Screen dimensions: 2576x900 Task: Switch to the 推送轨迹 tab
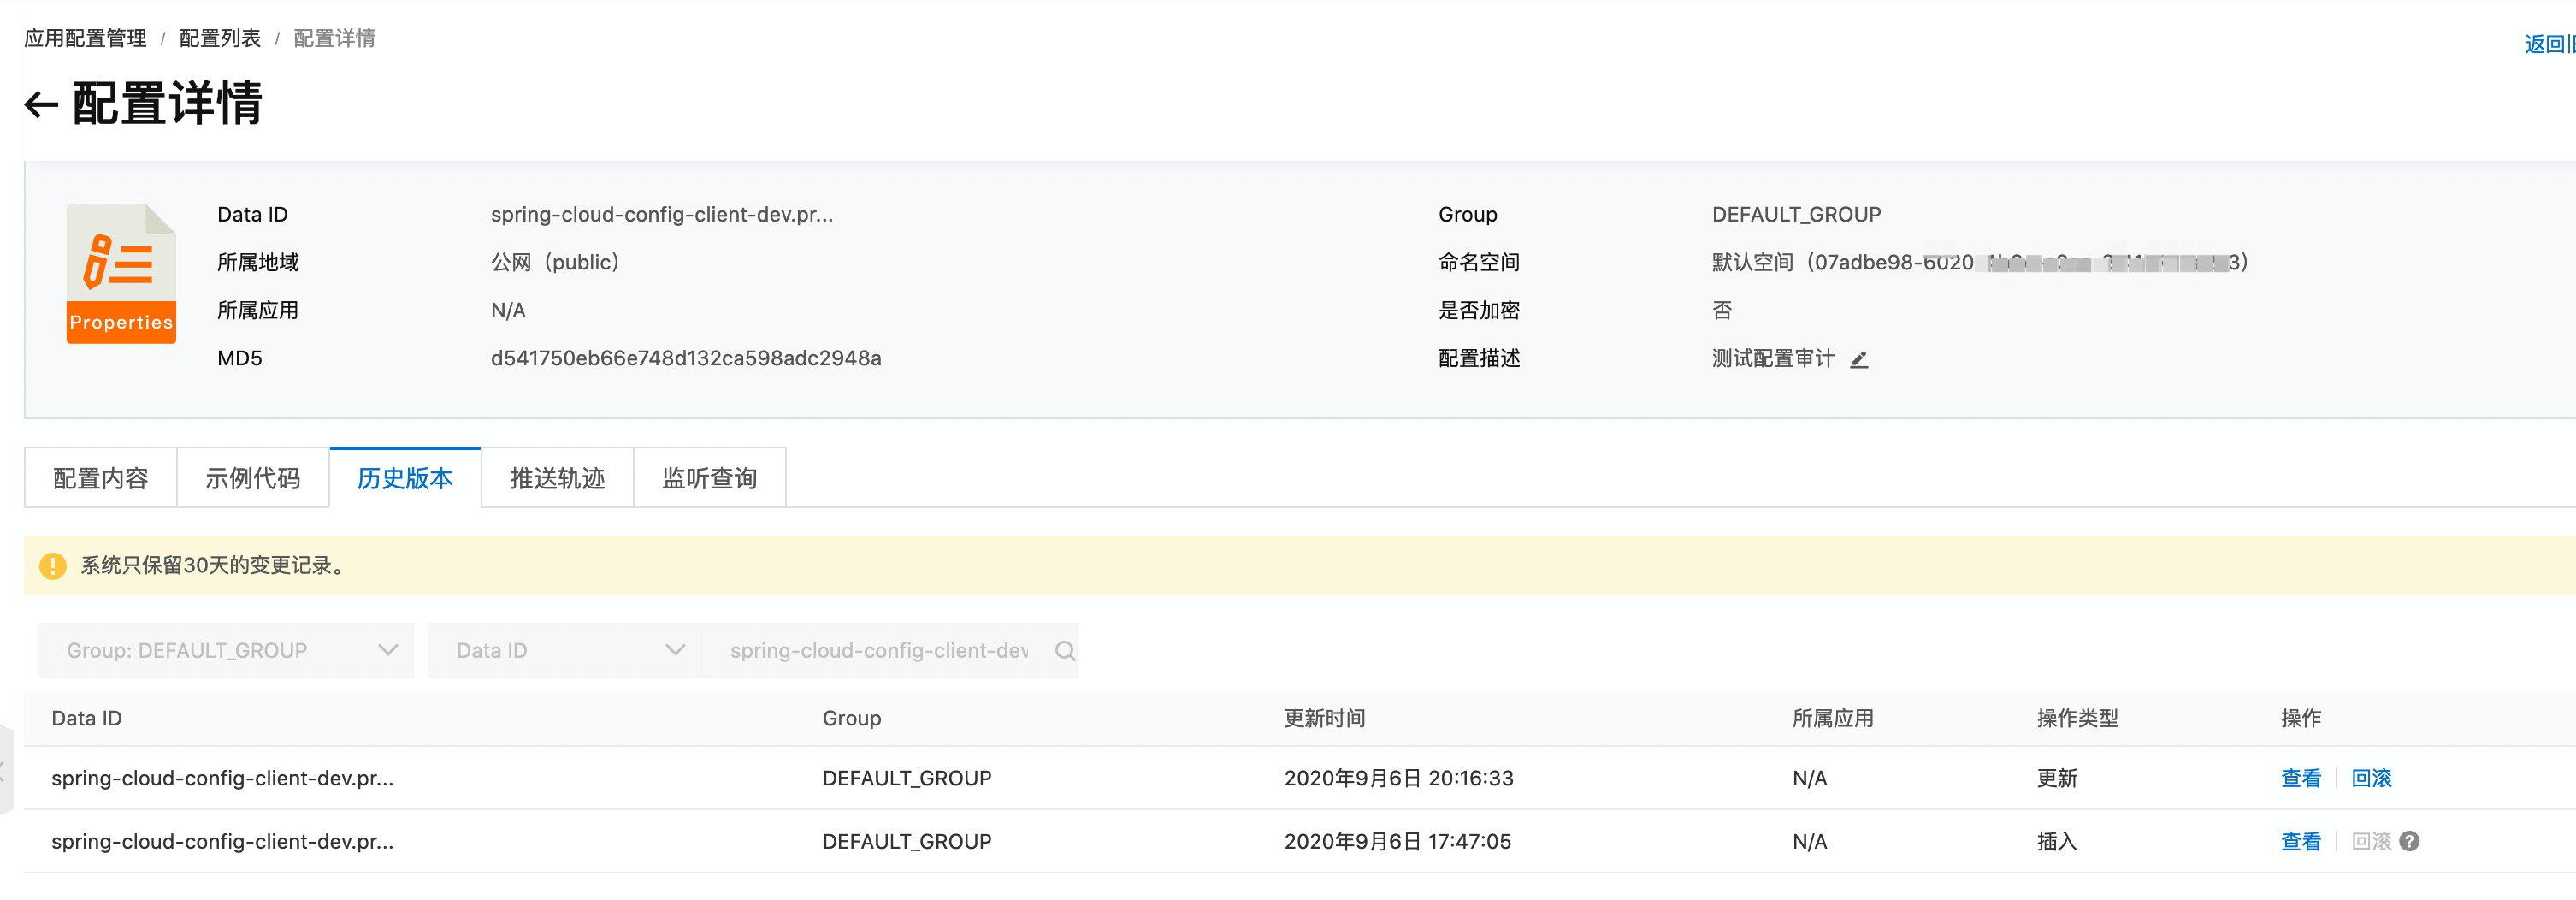[557, 479]
